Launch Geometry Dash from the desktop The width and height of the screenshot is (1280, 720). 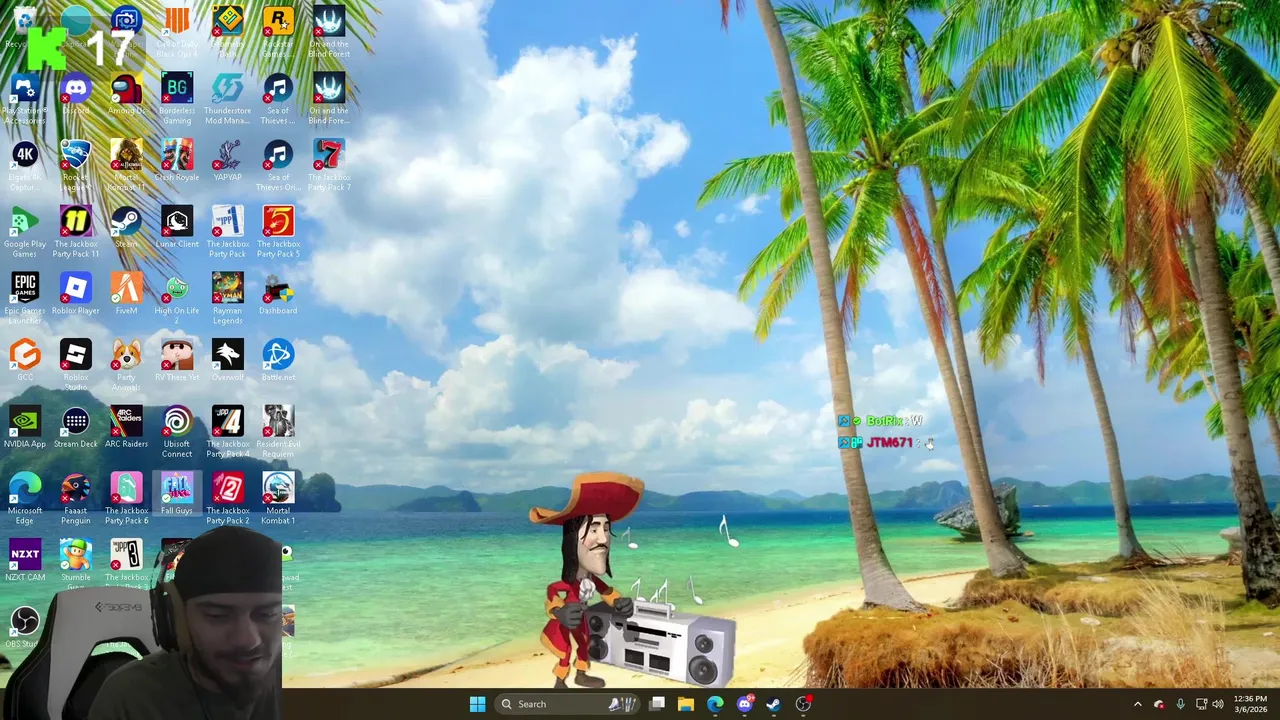tap(228, 30)
